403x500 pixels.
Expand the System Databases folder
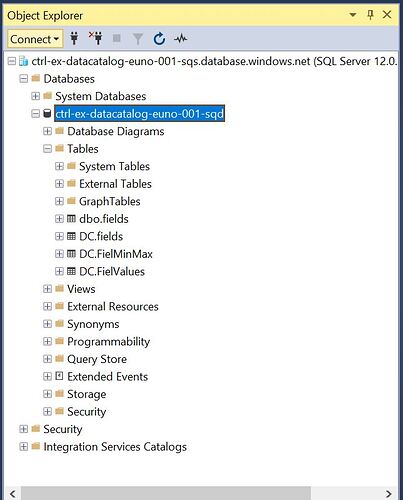35,96
